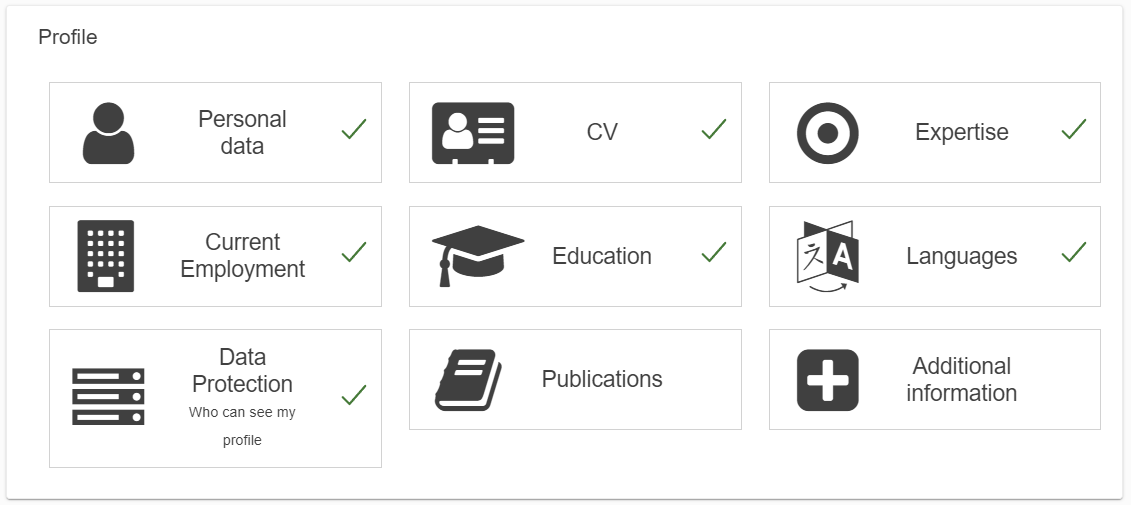Click the Languages translation icon
This screenshot has width=1131, height=505.
coord(827,257)
